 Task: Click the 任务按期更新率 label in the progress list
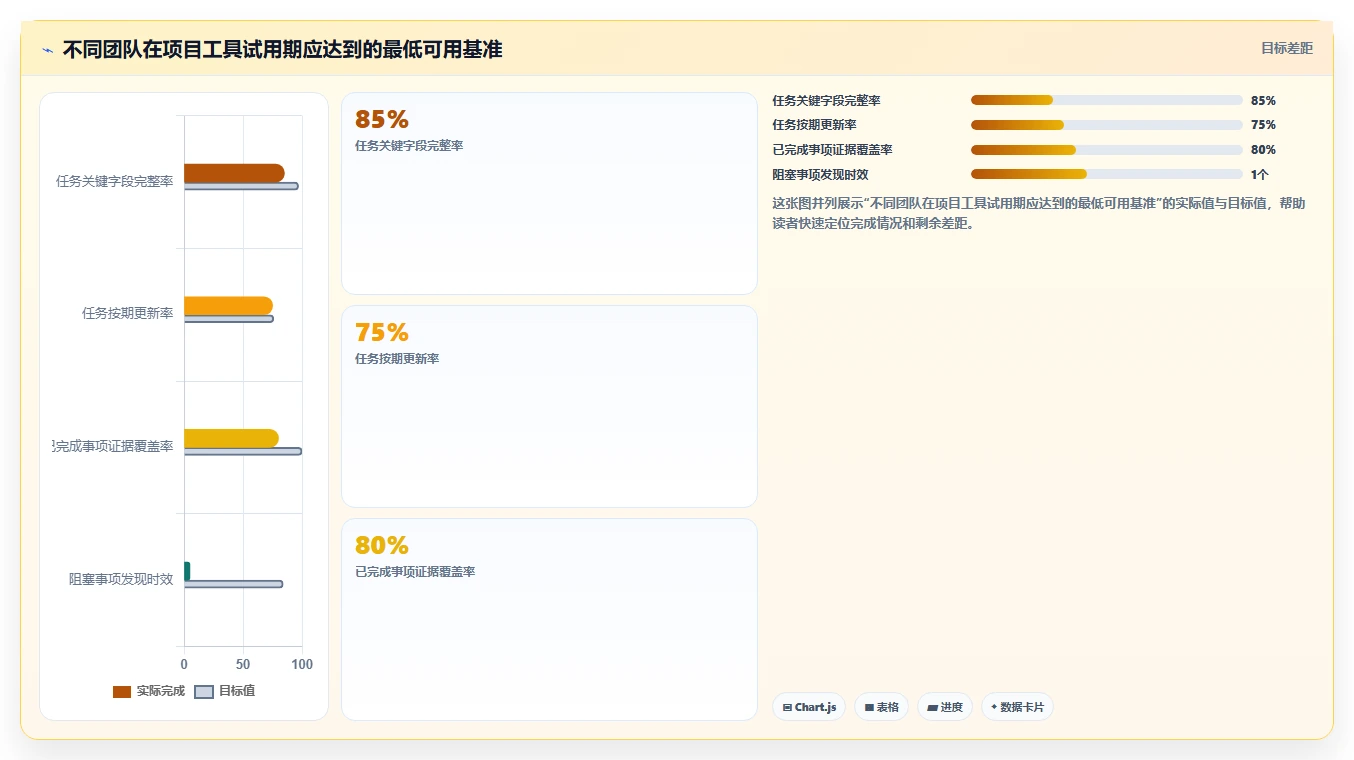click(x=814, y=125)
